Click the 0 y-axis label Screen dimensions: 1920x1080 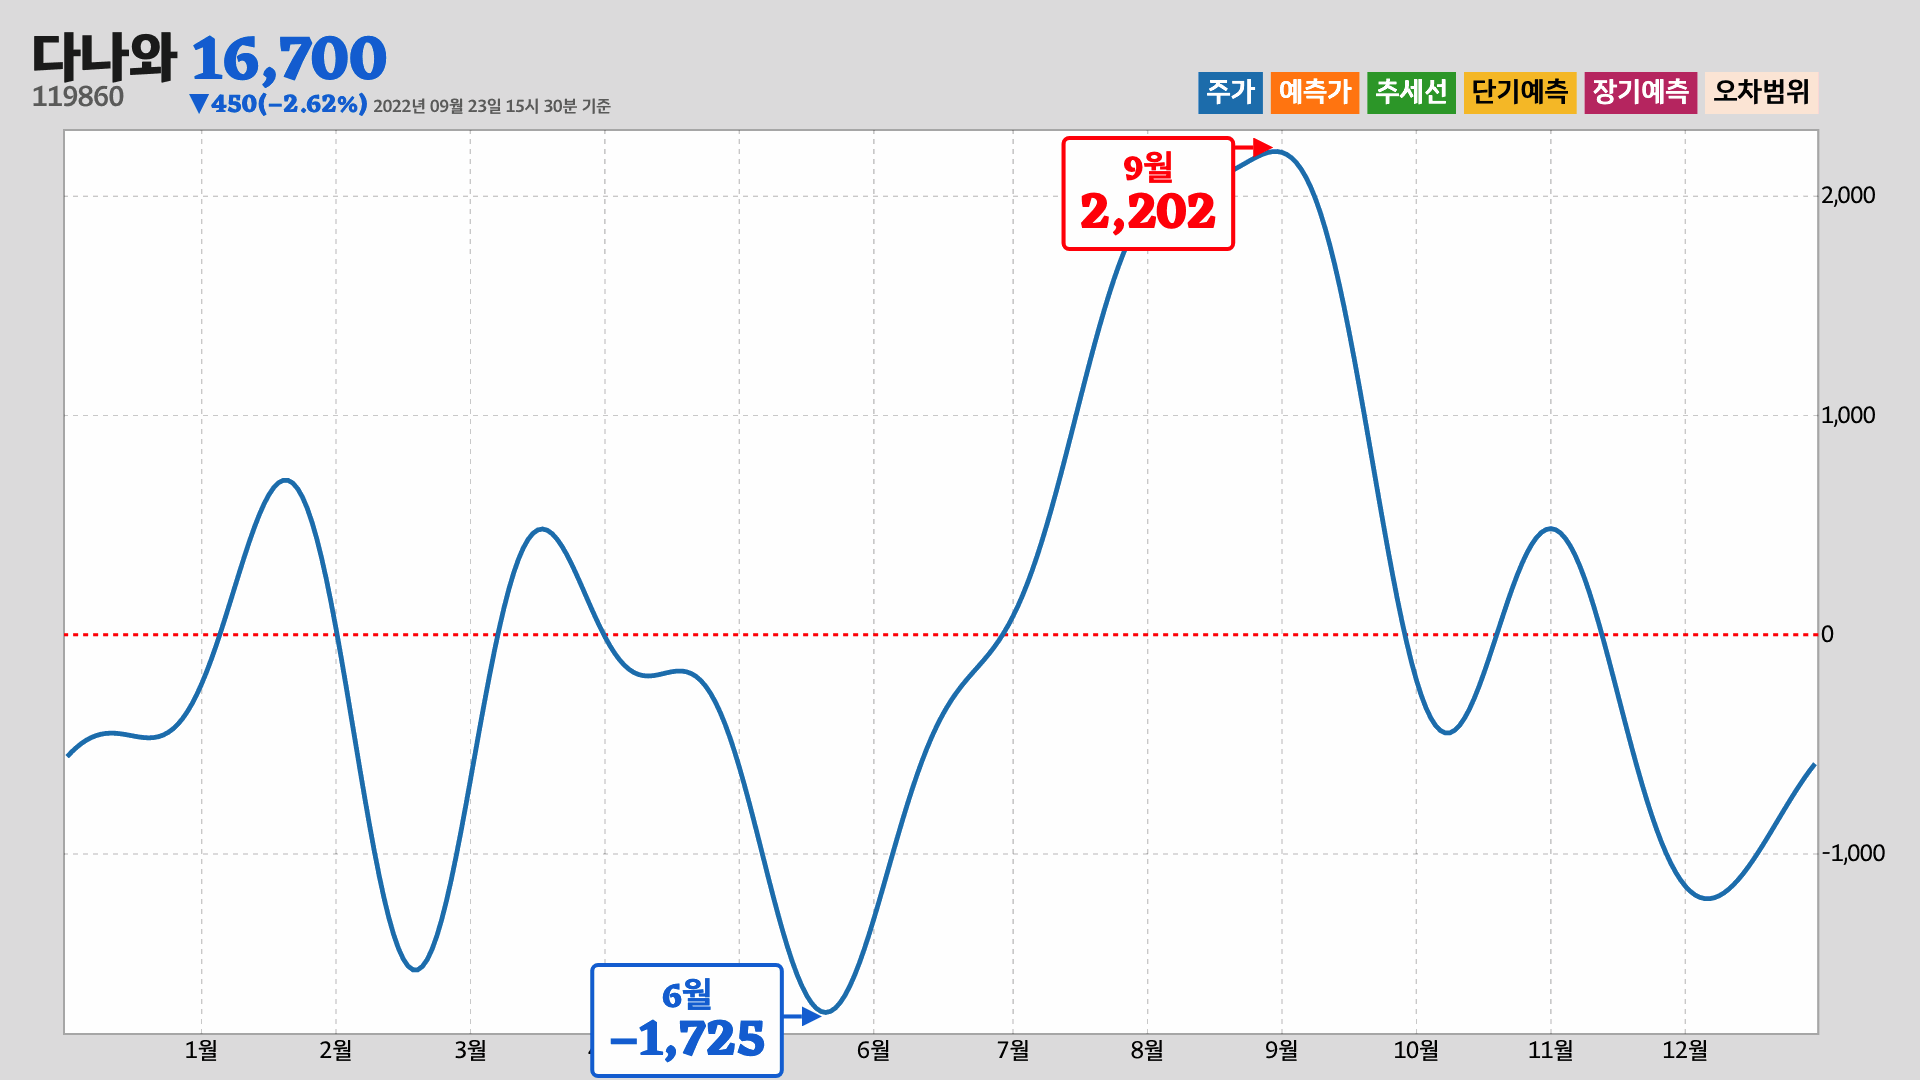point(1827,634)
